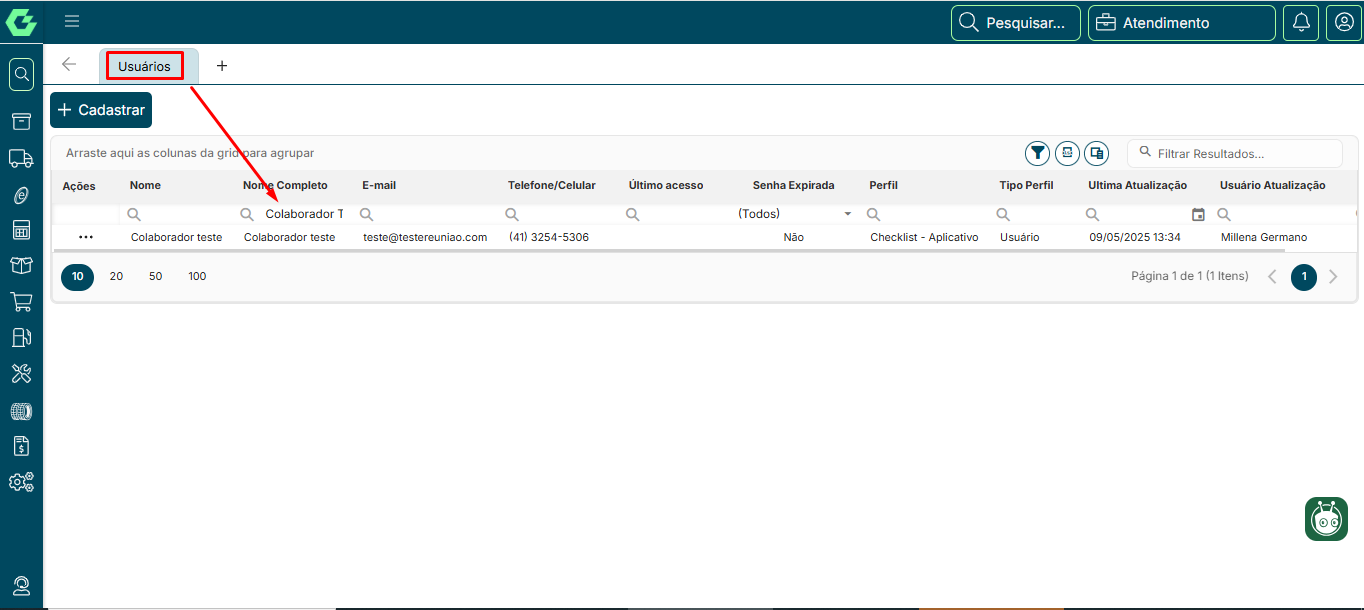This screenshot has width=1364, height=610.
Task: Click the notification bell icon
Action: coord(1301,22)
